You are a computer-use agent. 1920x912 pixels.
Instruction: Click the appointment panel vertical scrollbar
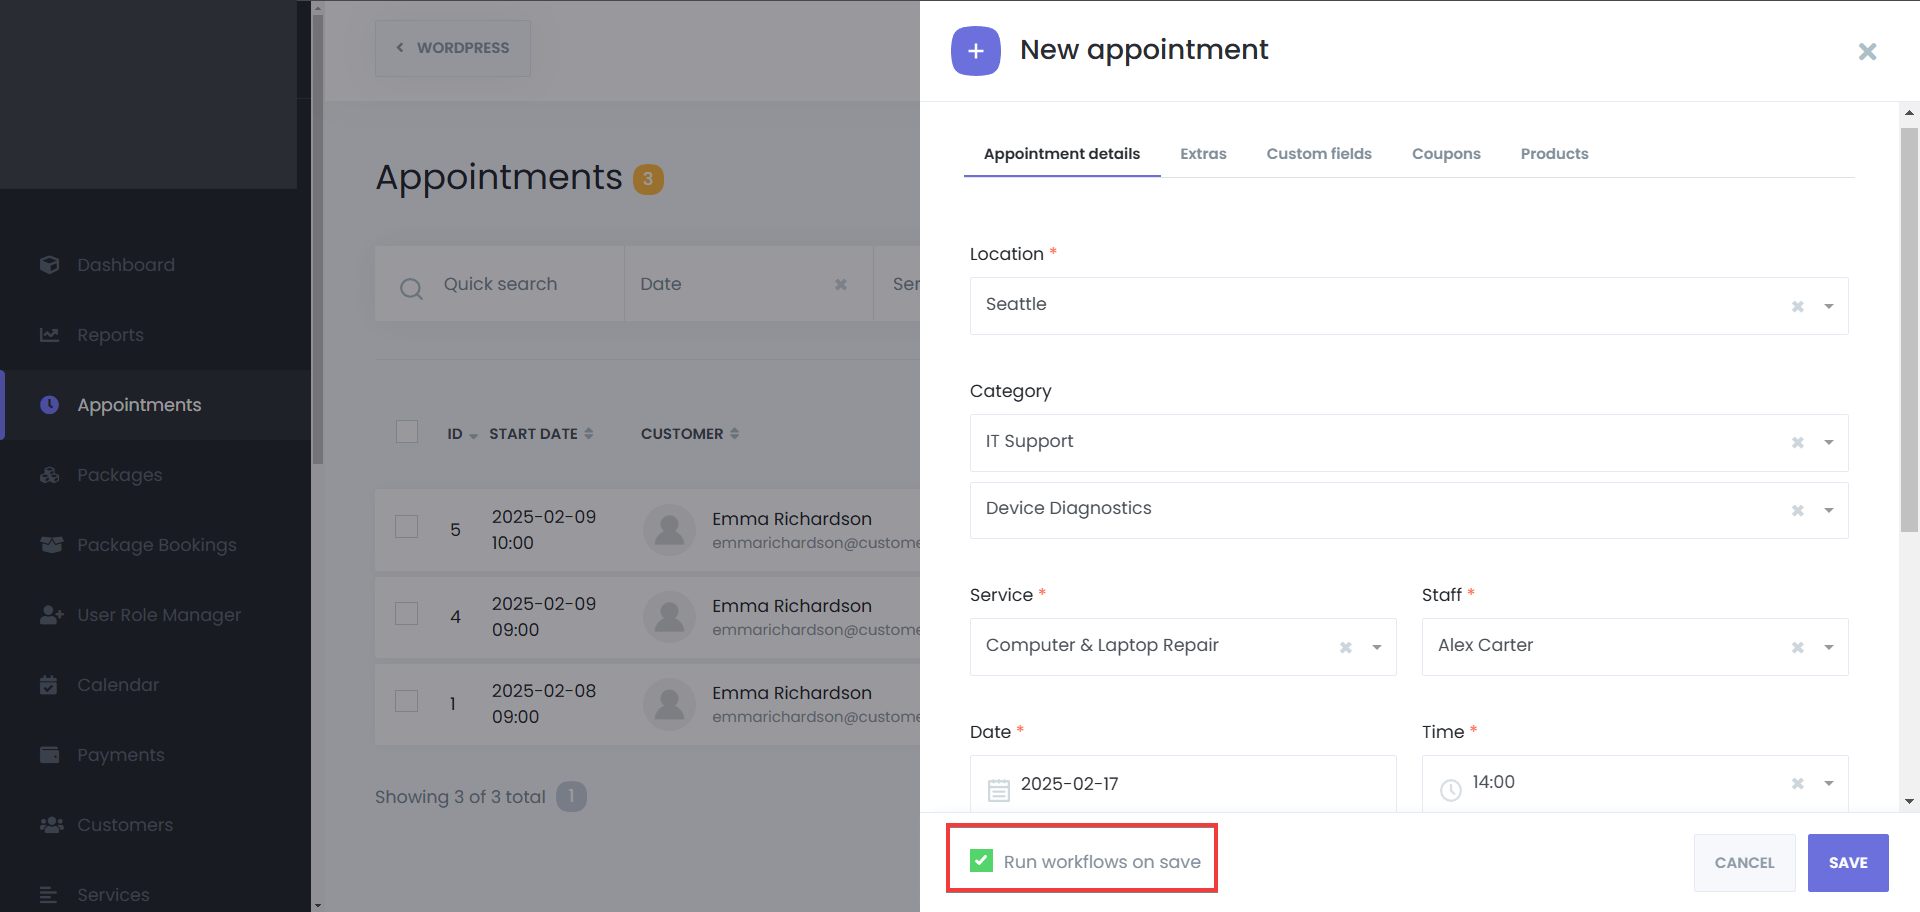tap(1909, 330)
